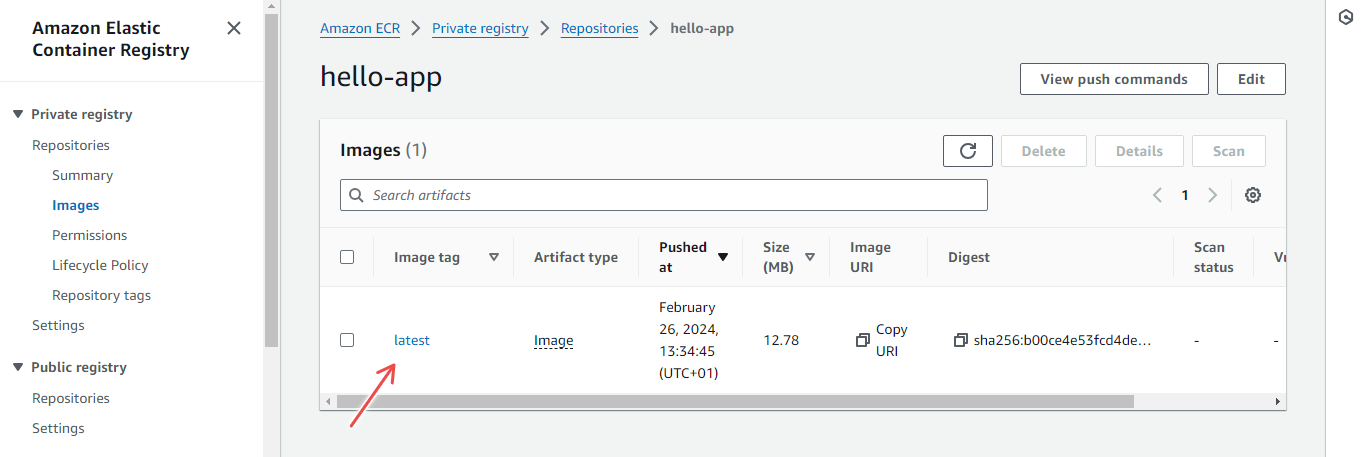The image size is (1366, 457).
Task: Sort by Size (MB) column arrow
Action: [810, 257]
